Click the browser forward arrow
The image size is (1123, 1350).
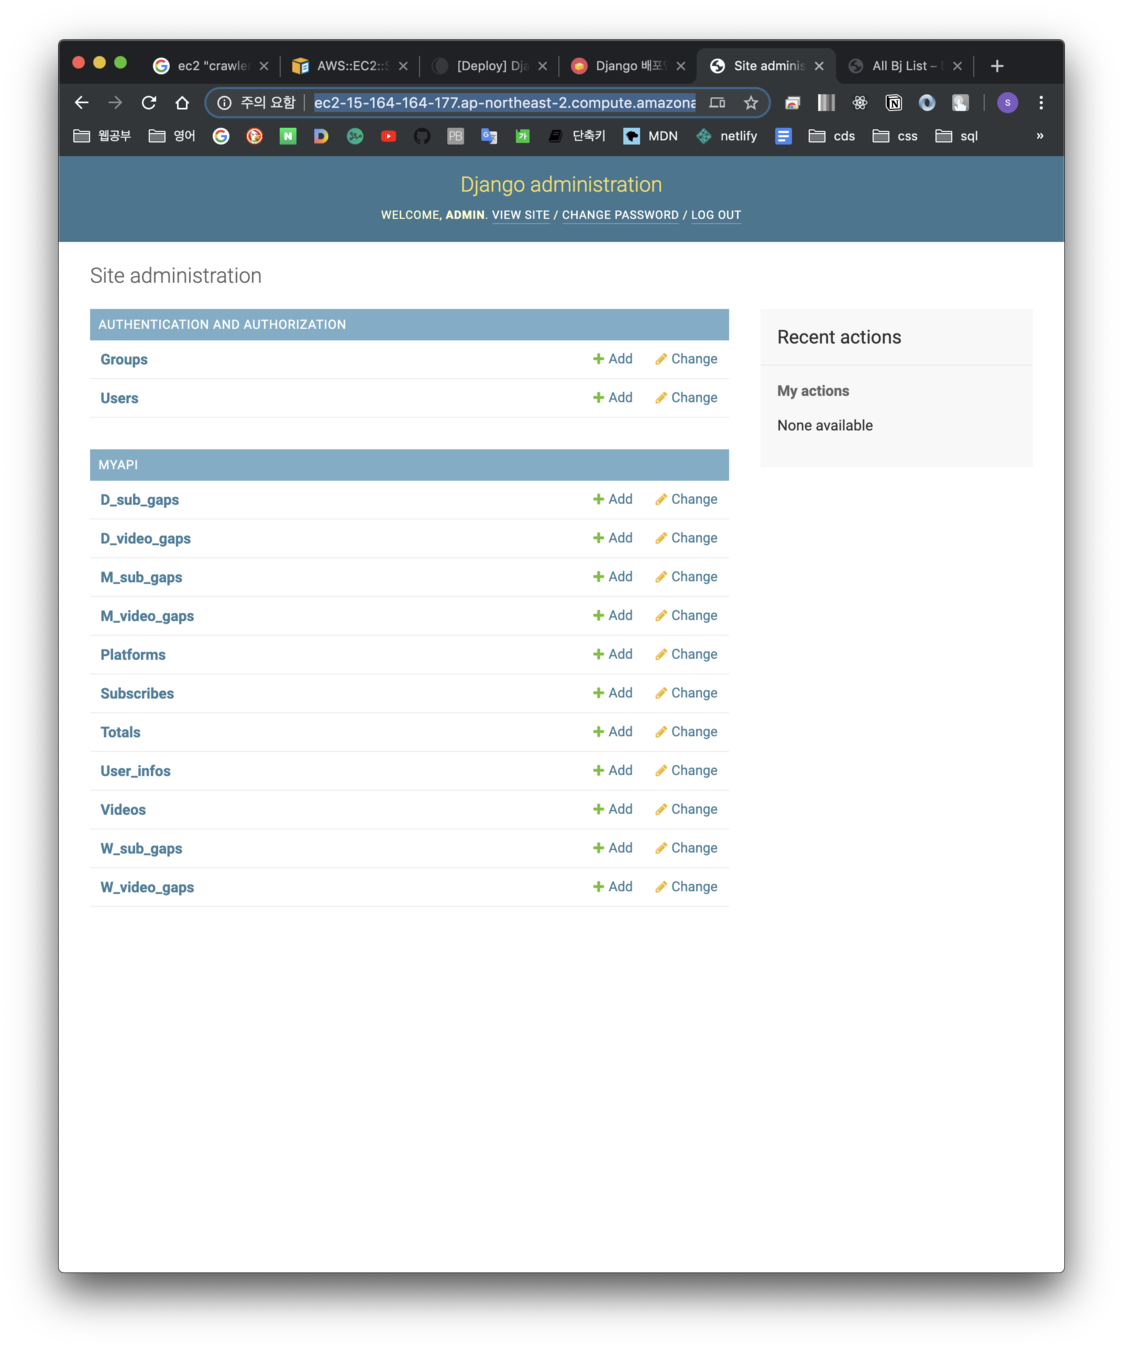[115, 103]
